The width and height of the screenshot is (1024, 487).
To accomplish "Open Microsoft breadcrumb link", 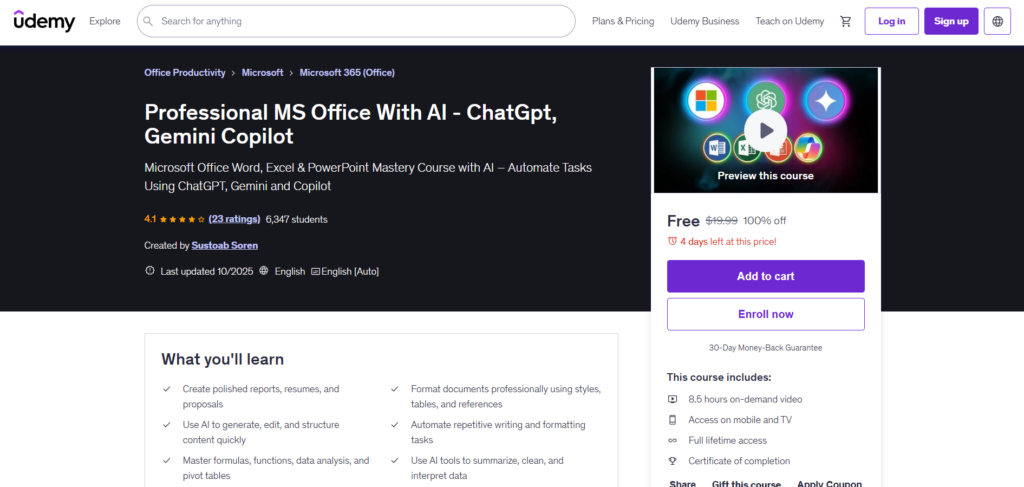I will [x=263, y=72].
